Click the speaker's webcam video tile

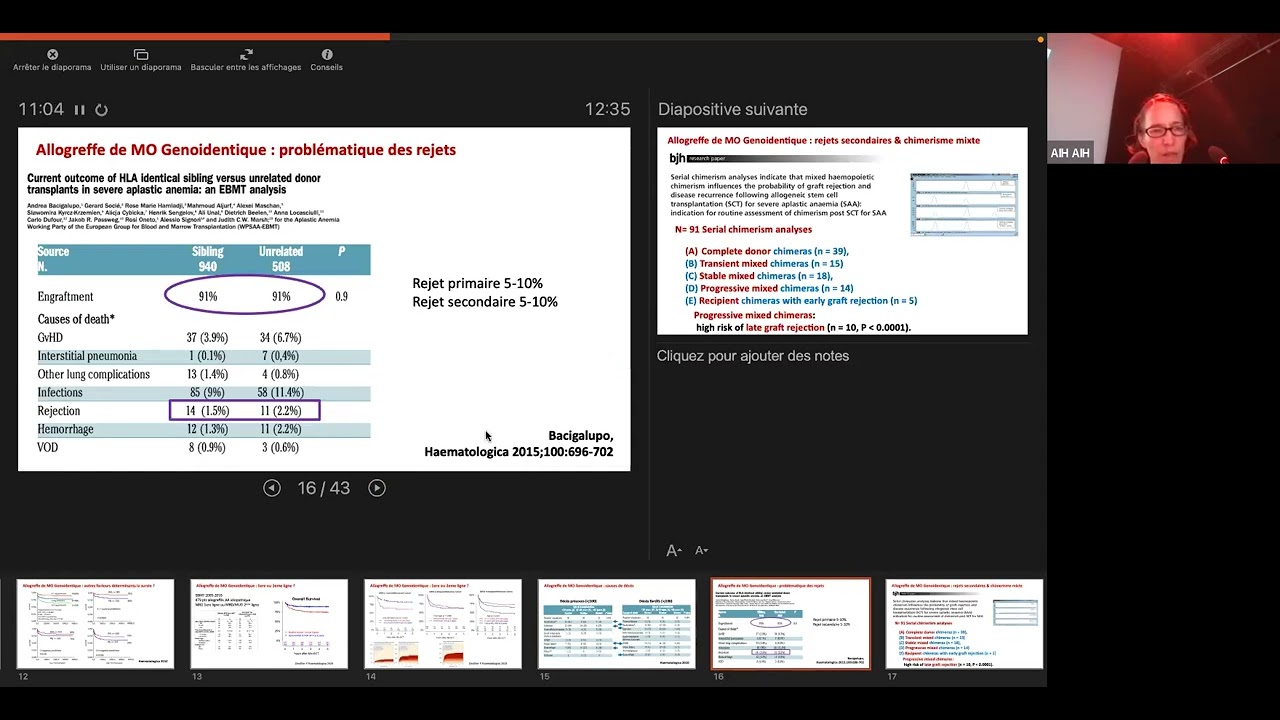(1163, 98)
